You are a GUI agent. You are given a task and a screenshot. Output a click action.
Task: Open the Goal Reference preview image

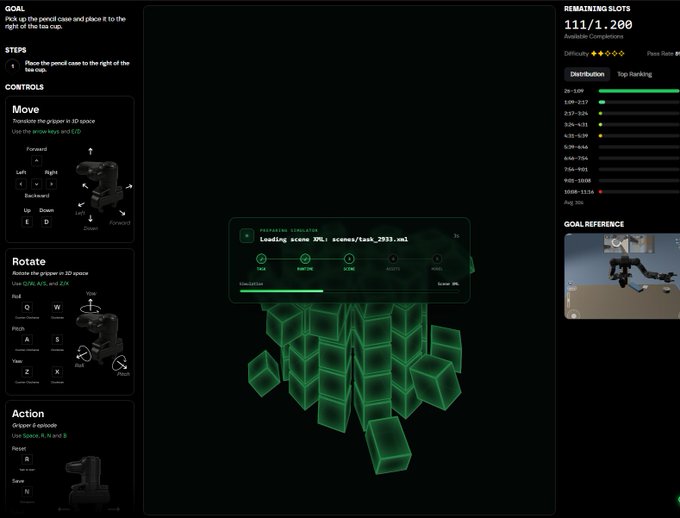tap(622, 276)
